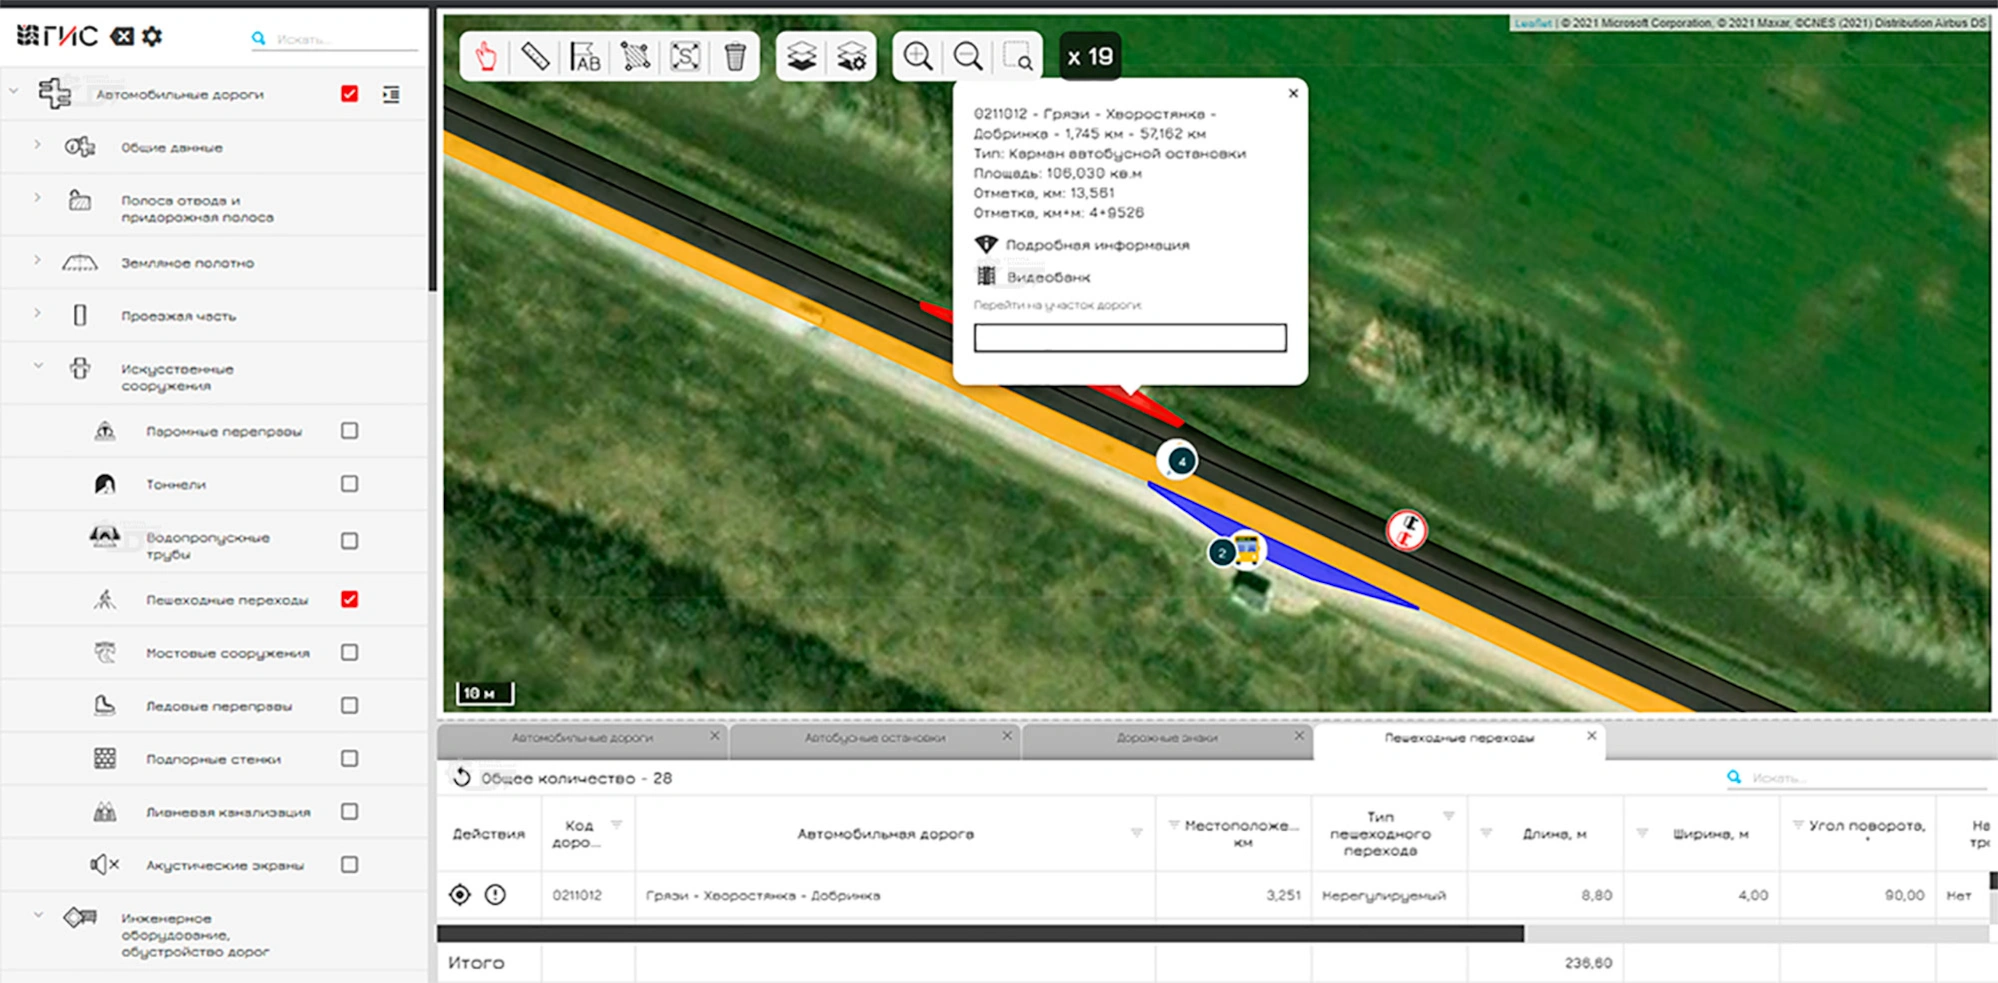
Task: Expand the Проезжая часть section
Action: (38, 314)
